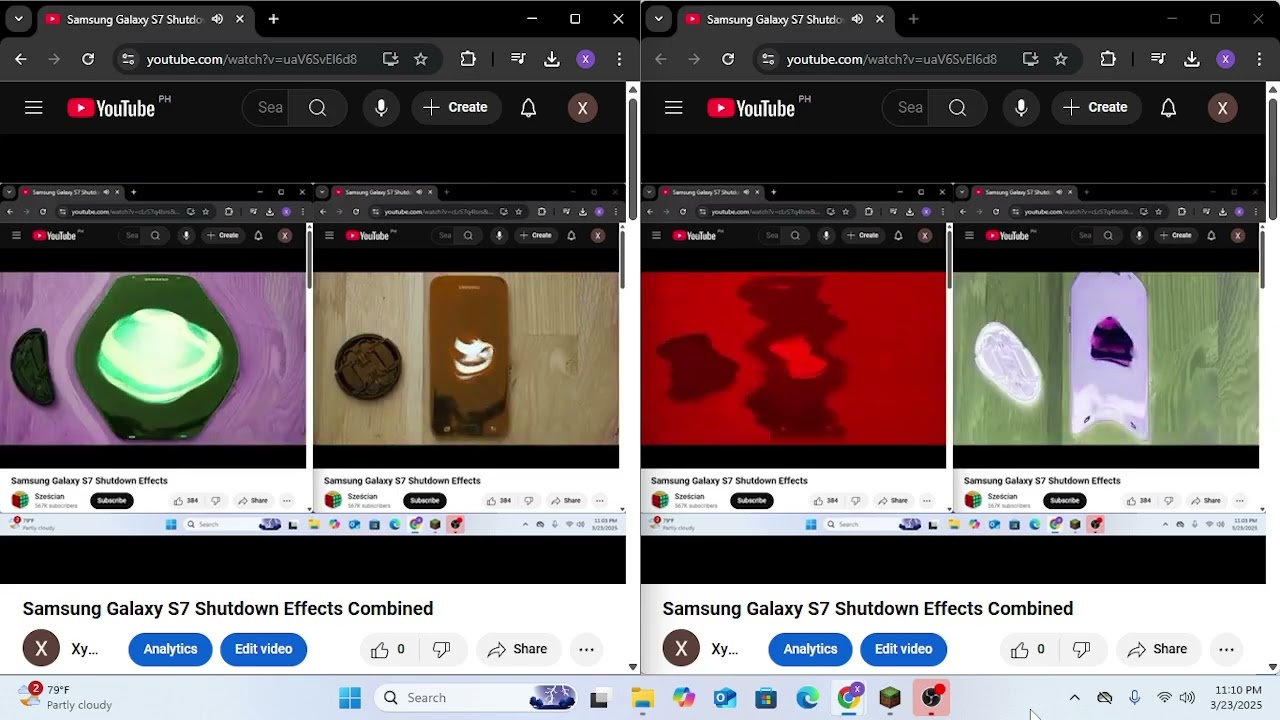Click the left window vertical scrollbar thumb
This screenshot has width=1280, height=720.
[x=633, y=158]
